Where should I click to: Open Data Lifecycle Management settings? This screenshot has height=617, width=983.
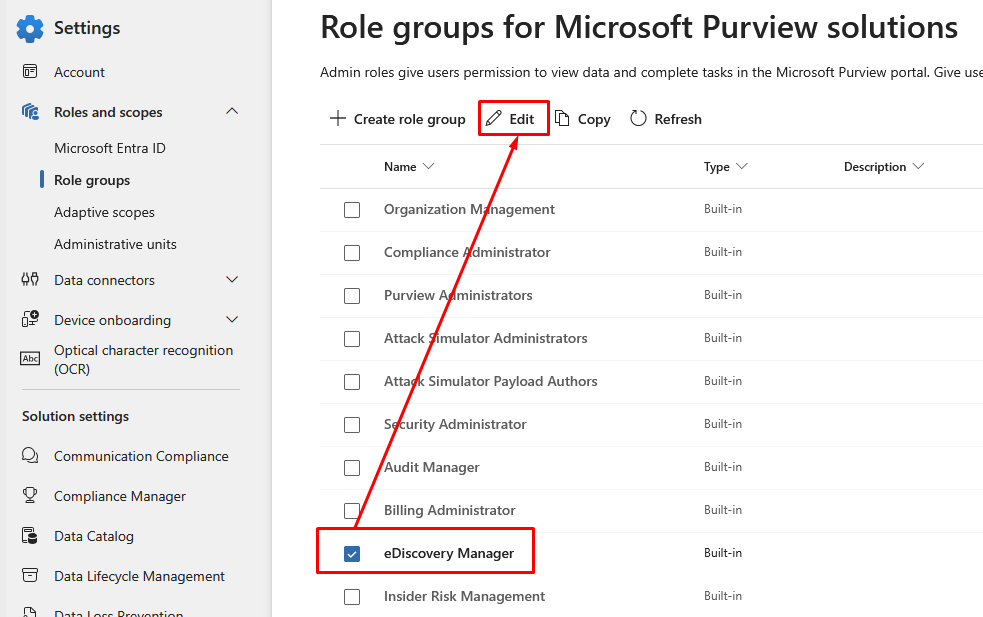click(x=139, y=576)
